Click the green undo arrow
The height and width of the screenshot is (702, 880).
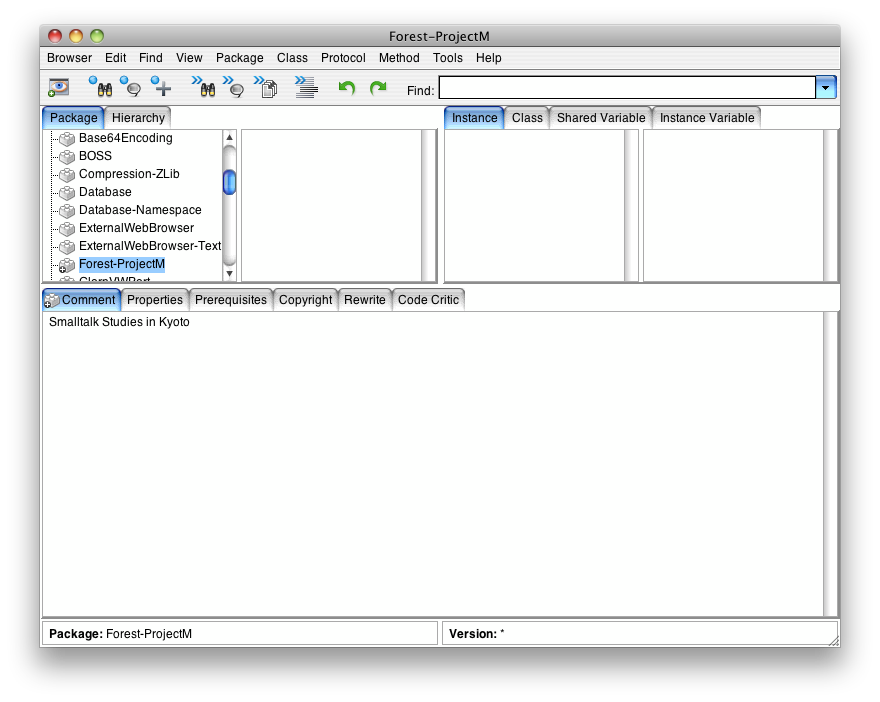click(x=347, y=88)
